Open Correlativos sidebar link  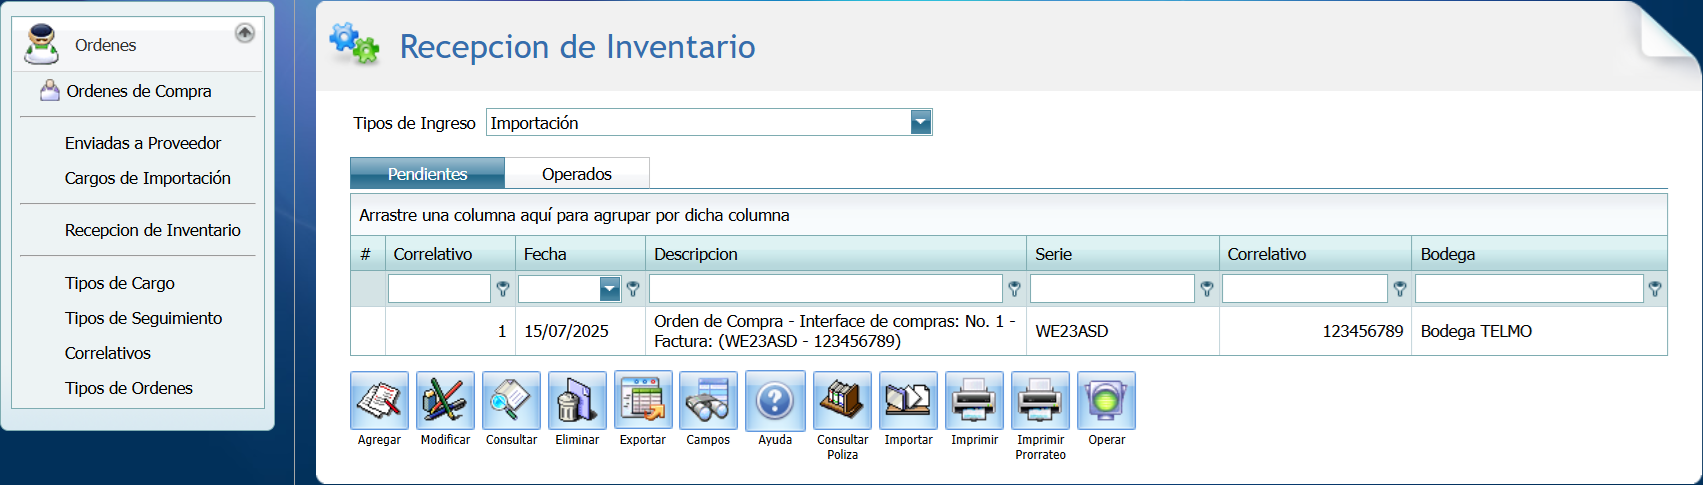click(x=108, y=353)
